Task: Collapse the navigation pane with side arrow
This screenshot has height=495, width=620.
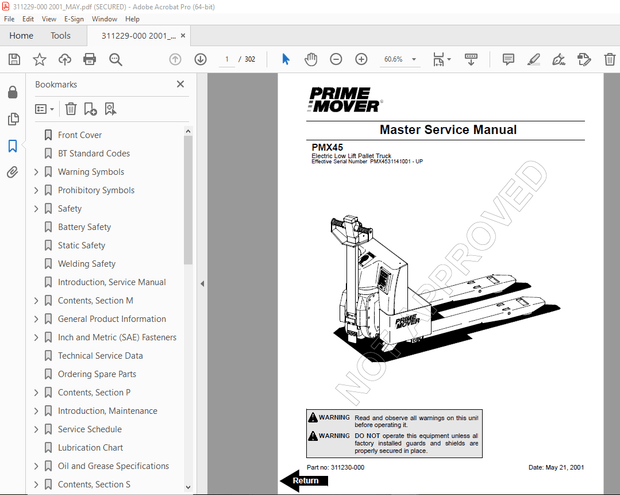Action: 202,283
